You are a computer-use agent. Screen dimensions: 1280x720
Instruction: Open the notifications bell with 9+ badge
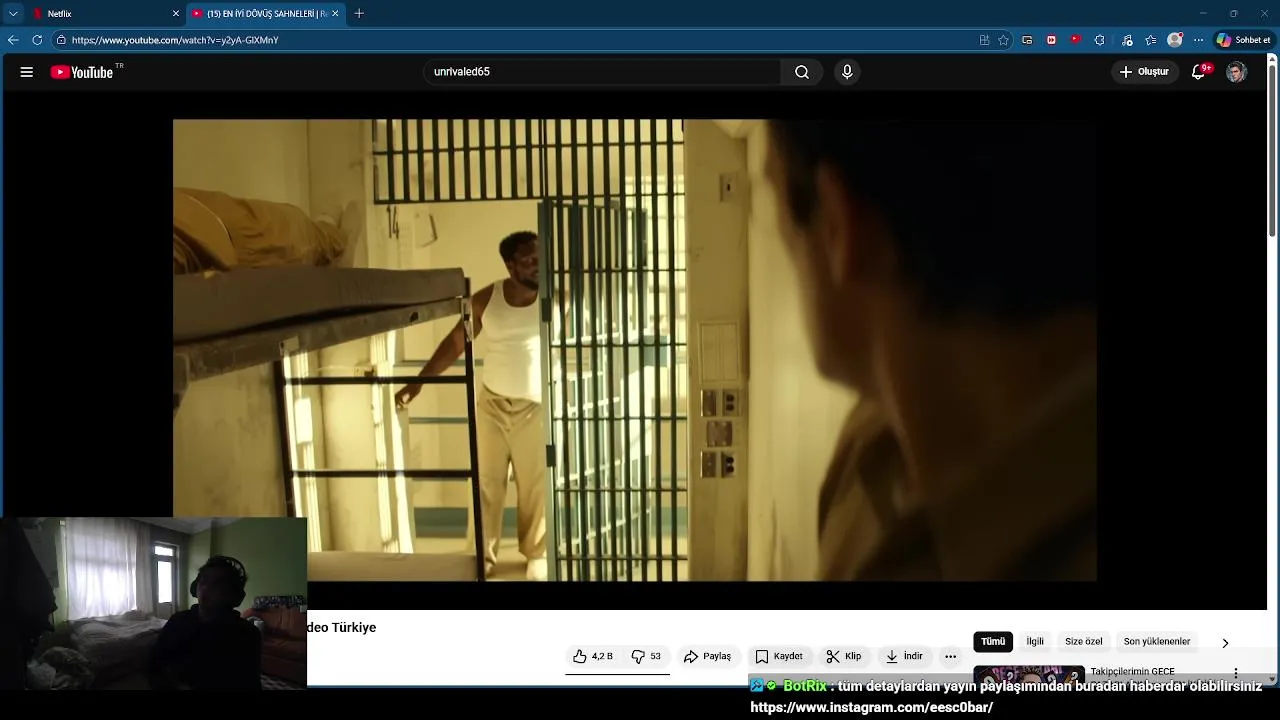[1199, 72]
